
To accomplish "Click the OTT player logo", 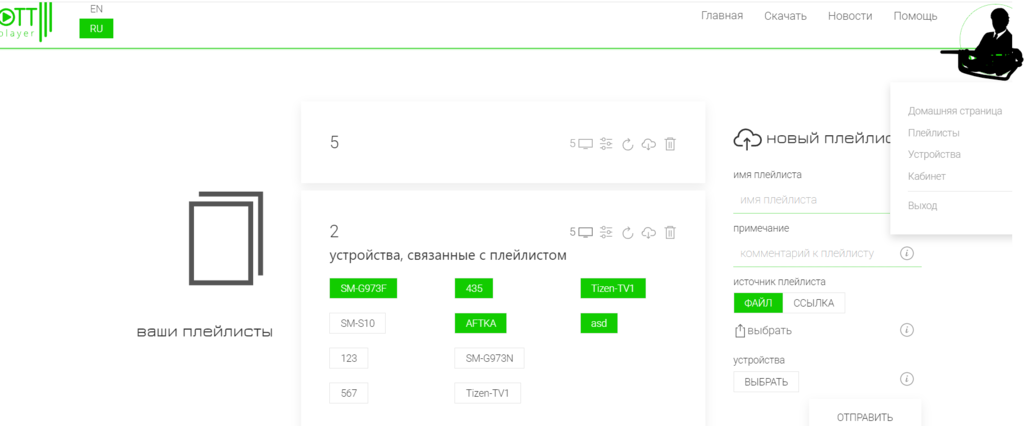I will click(x=26, y=21).
